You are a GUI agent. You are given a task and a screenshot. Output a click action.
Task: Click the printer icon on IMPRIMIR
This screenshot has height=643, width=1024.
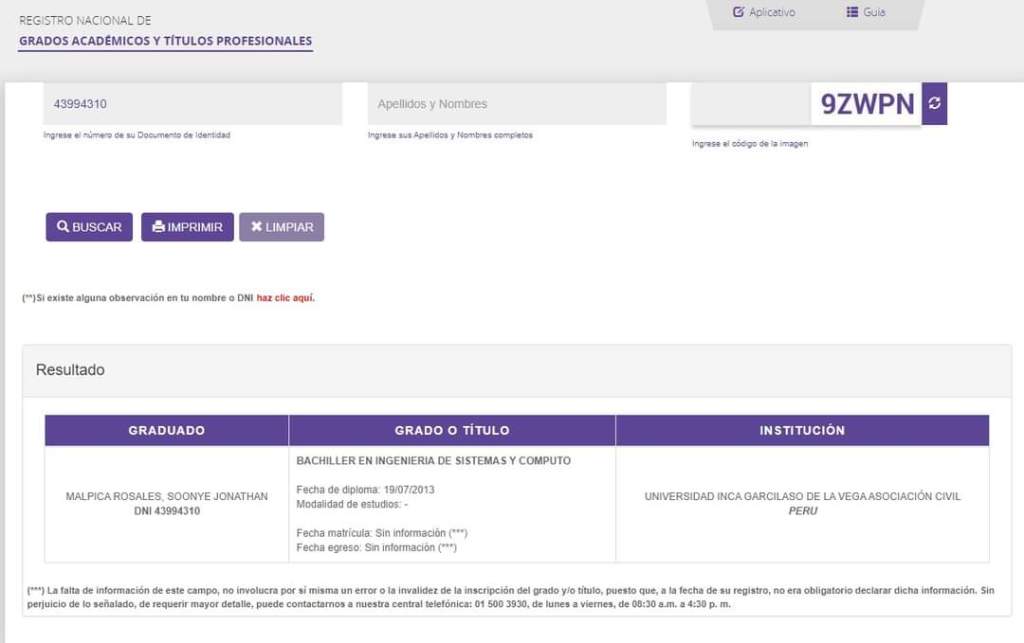[158, 227]
